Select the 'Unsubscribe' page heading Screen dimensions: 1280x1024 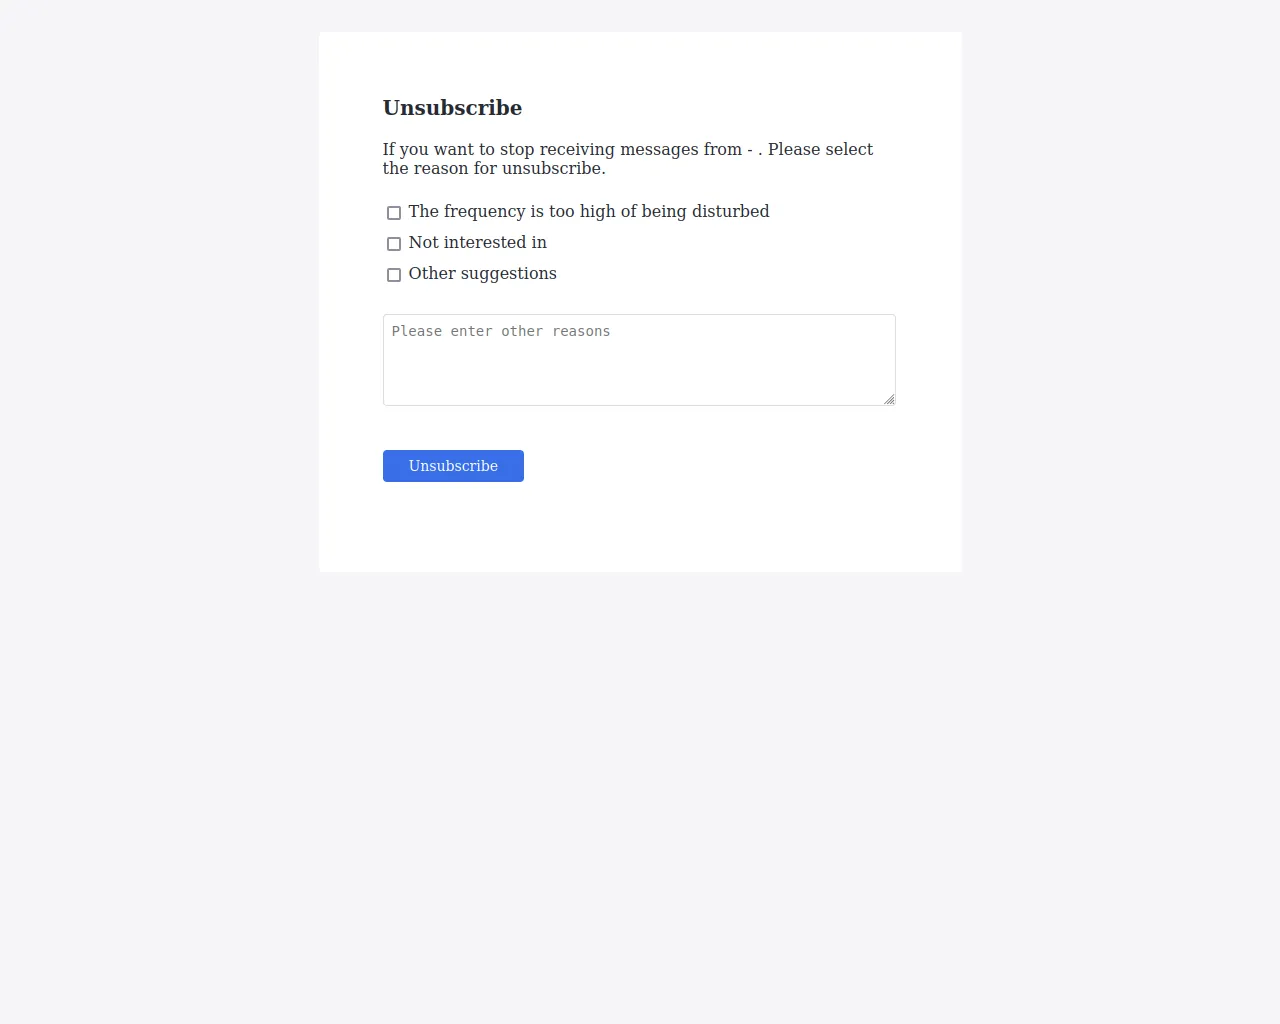pyautogui.click(x=452, y=108)
